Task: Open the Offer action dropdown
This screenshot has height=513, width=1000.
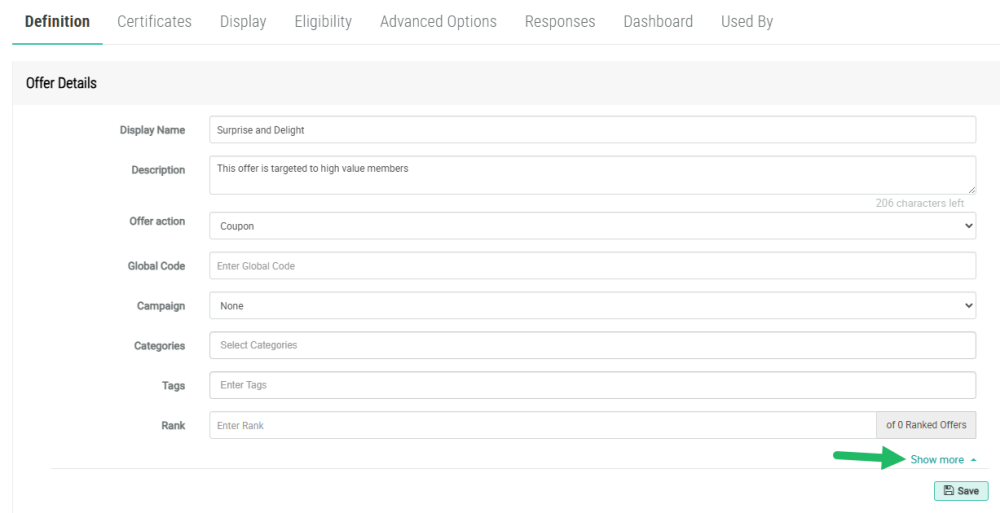Action: [592, 226]
